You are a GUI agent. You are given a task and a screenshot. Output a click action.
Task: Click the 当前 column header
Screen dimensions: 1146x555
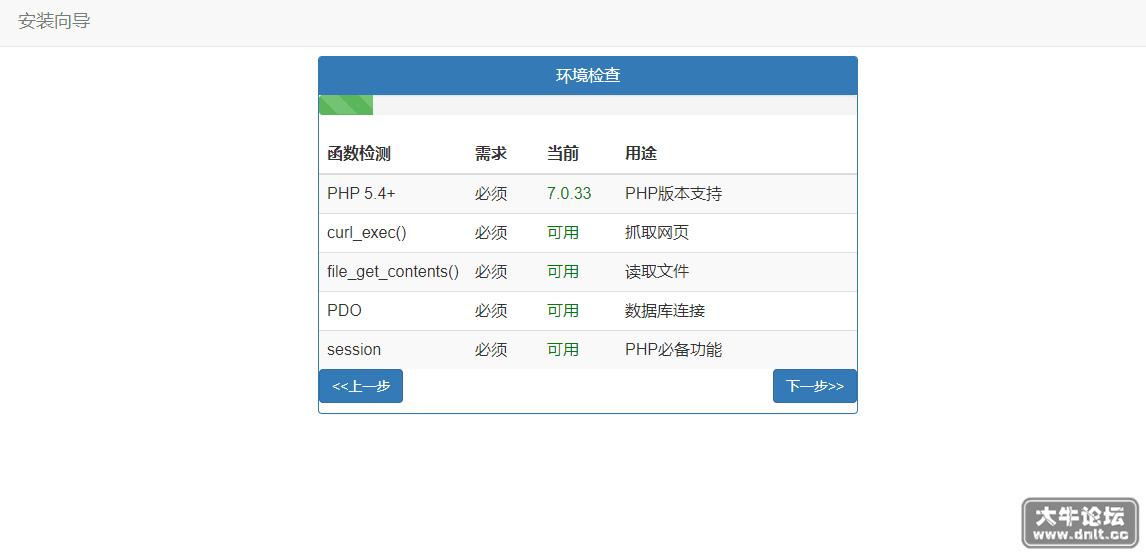coord(563,154)
